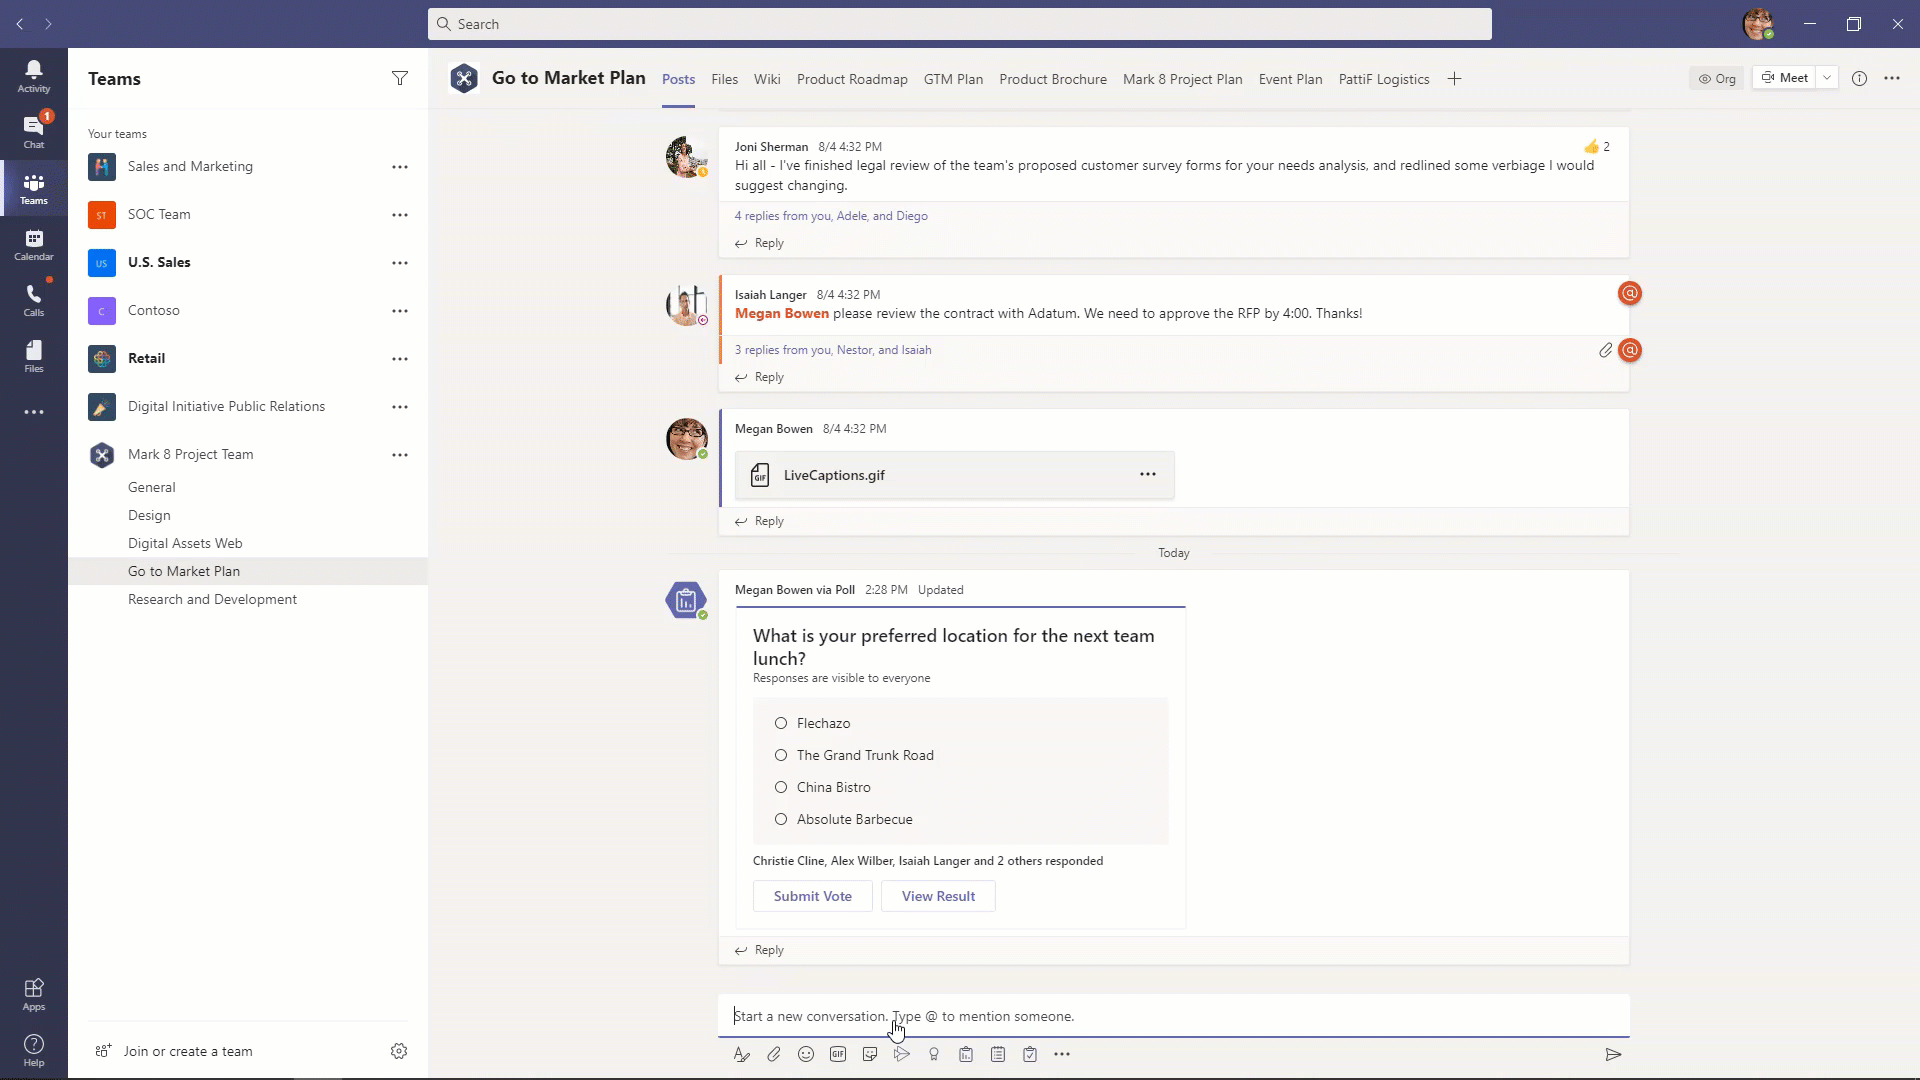
Task: Open the Files app in sidebar
Action: tap(34, 356)
